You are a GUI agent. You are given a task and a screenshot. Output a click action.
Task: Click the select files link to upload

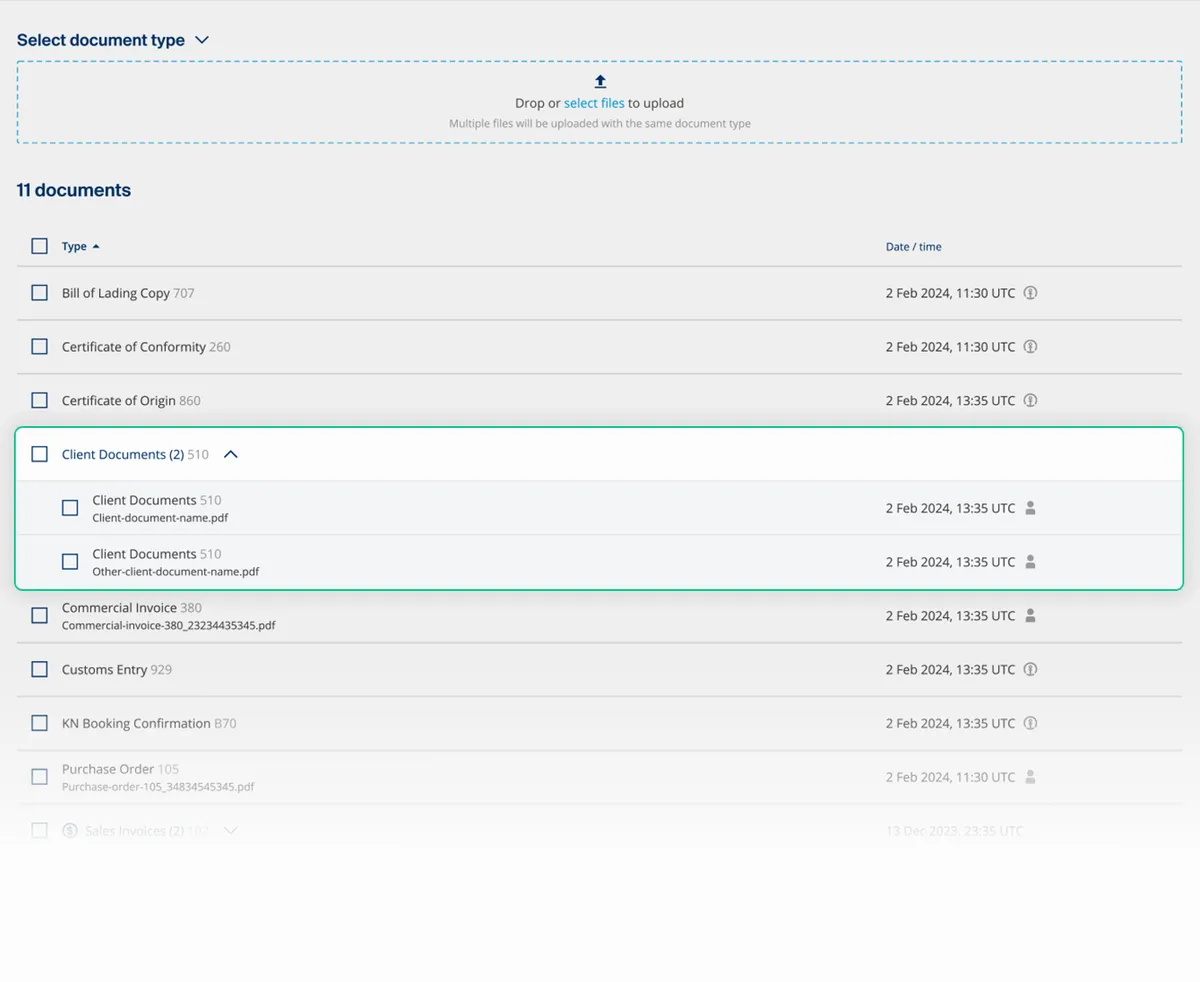coord(594,102)
